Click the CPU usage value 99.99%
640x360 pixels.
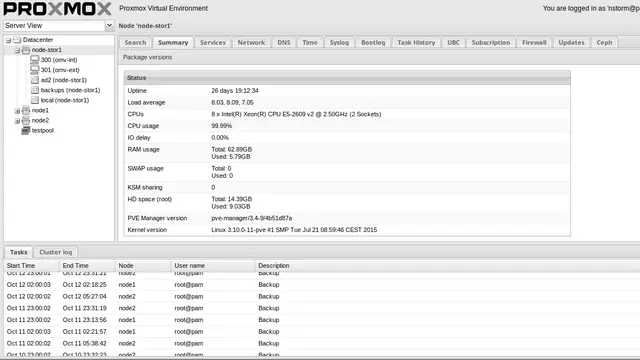tap(222, 126)
